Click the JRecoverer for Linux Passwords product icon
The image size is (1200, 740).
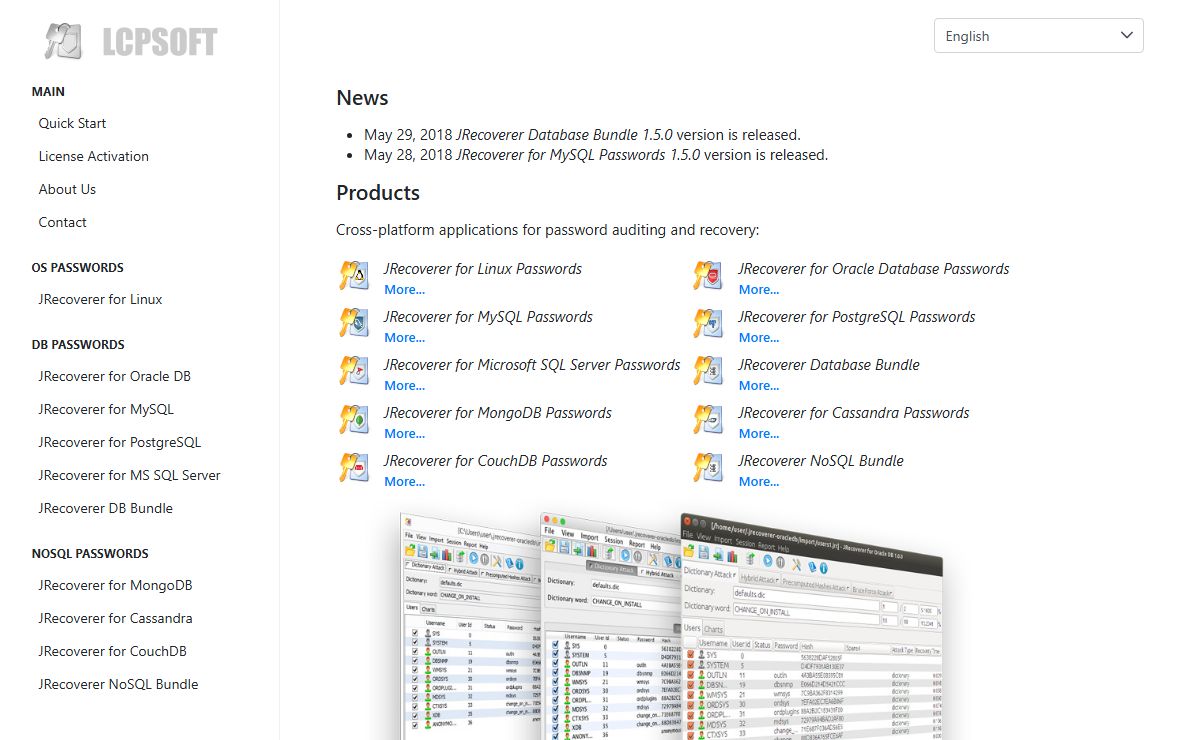tap(353, 275)
